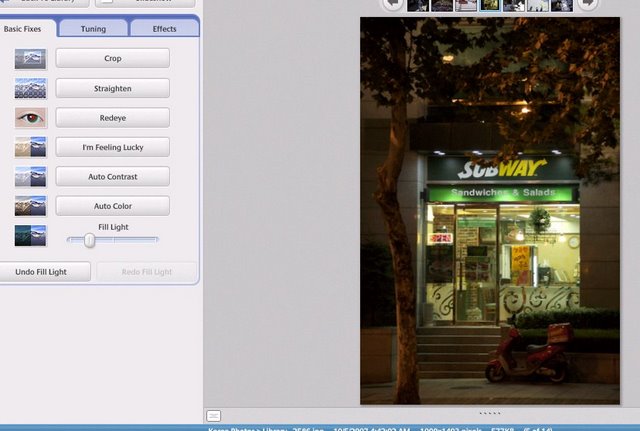The width and height of the screenshot is (640, 431).
Task: Click the right end of Fill Light track
Action: pos(156,240)
